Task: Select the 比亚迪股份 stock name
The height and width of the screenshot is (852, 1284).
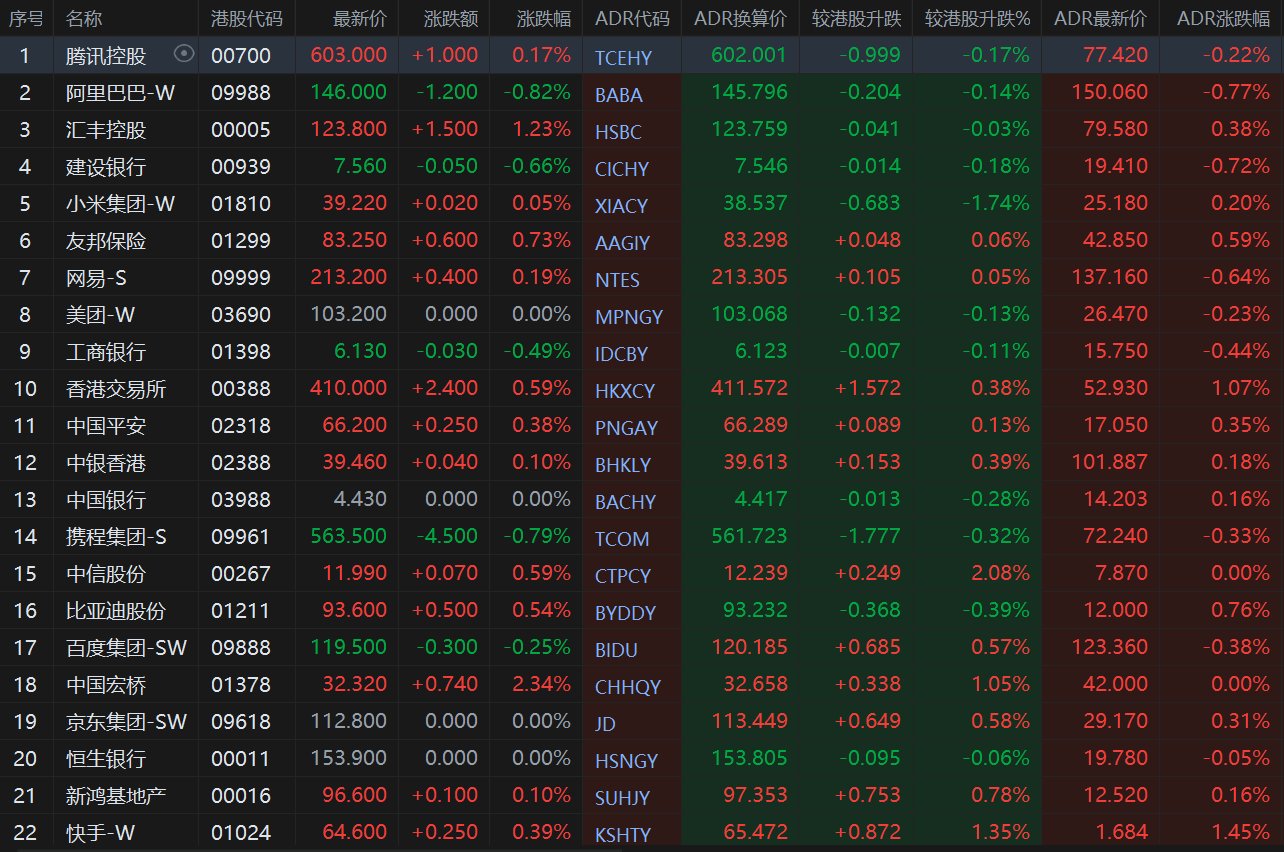Action: point(116,611)
